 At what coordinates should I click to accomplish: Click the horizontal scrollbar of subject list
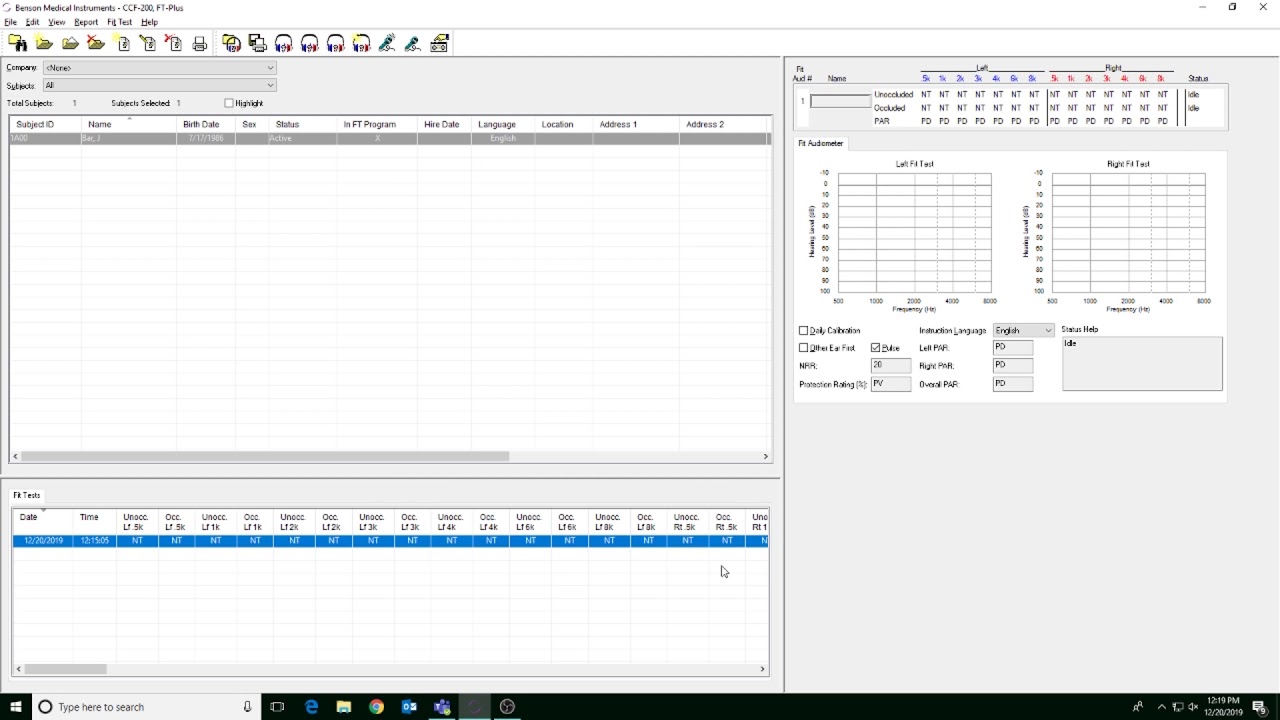click(265, 456)
